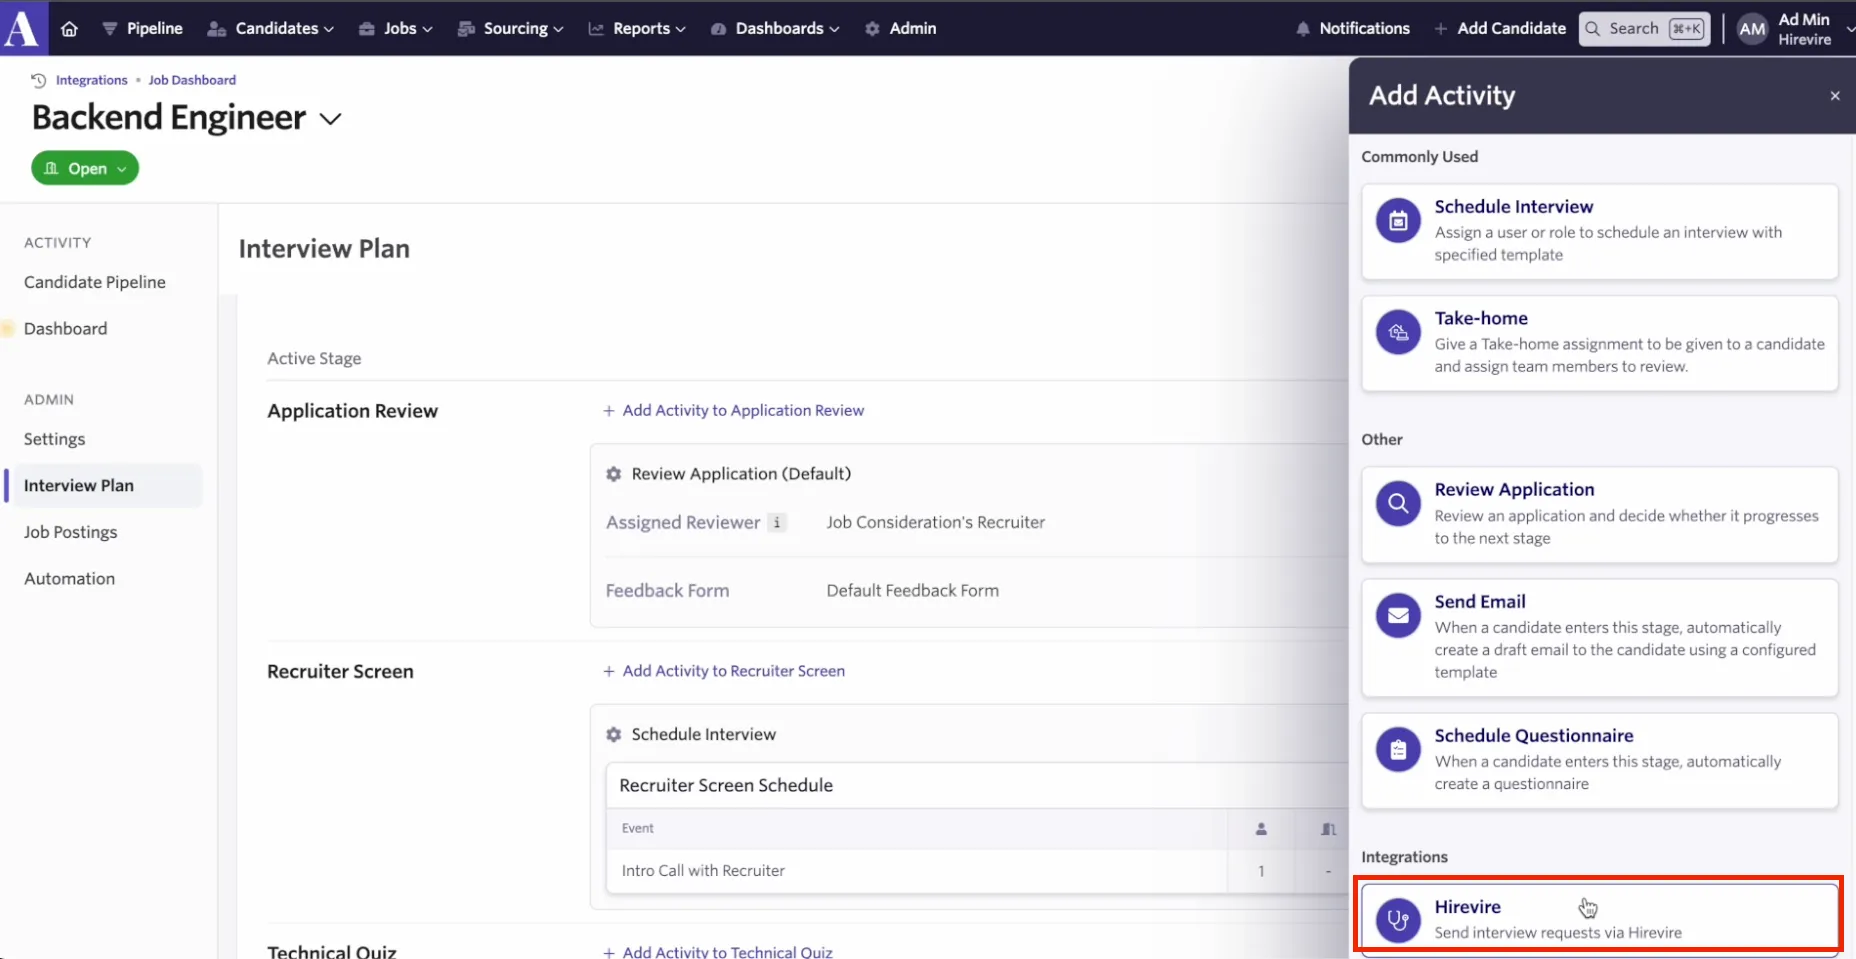The width and height of the screenshot is (1856, 959).
Task: Select the Hirevire integration card title
Action: (x=1467, y=907)
